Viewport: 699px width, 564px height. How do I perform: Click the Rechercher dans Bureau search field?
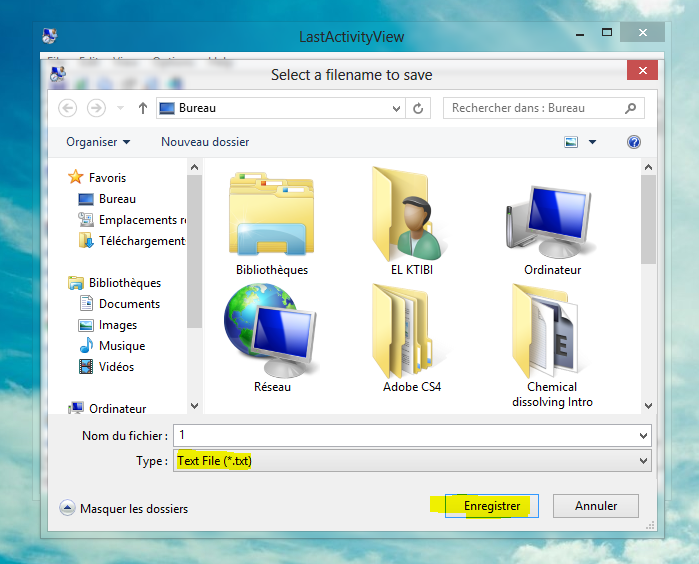535,108
